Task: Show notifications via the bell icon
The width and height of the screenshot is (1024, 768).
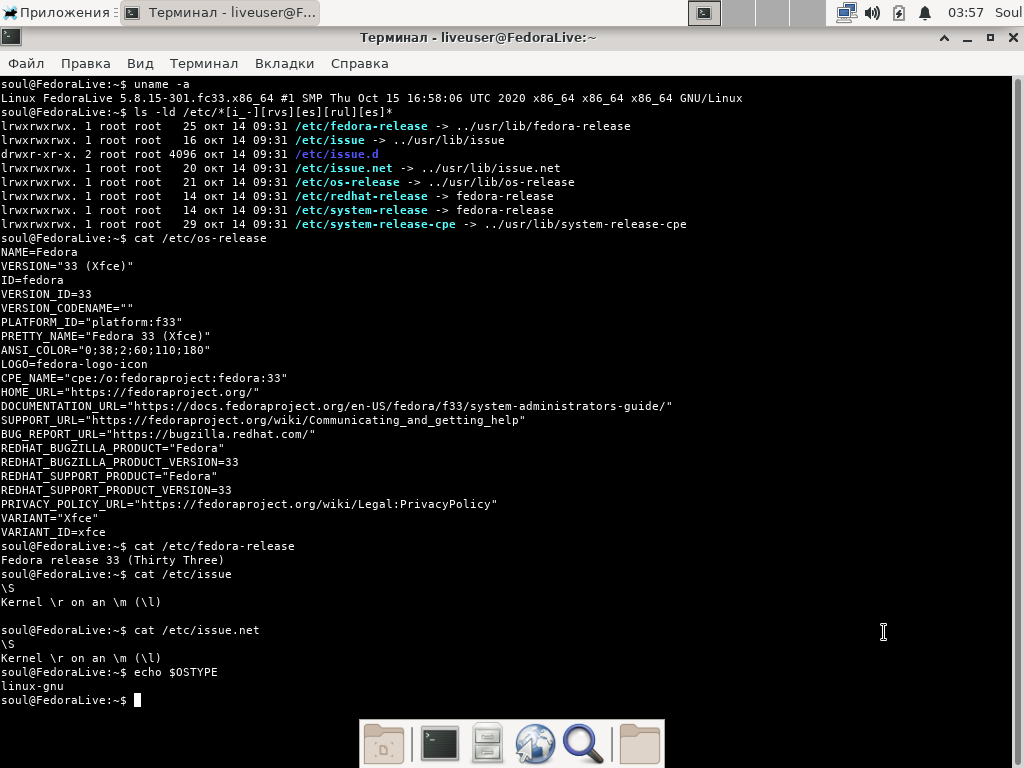Action: [x=925, y=12]
